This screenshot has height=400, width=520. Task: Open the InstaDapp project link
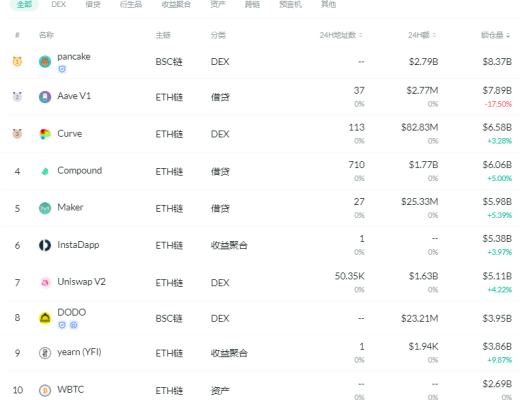[78, 245]
